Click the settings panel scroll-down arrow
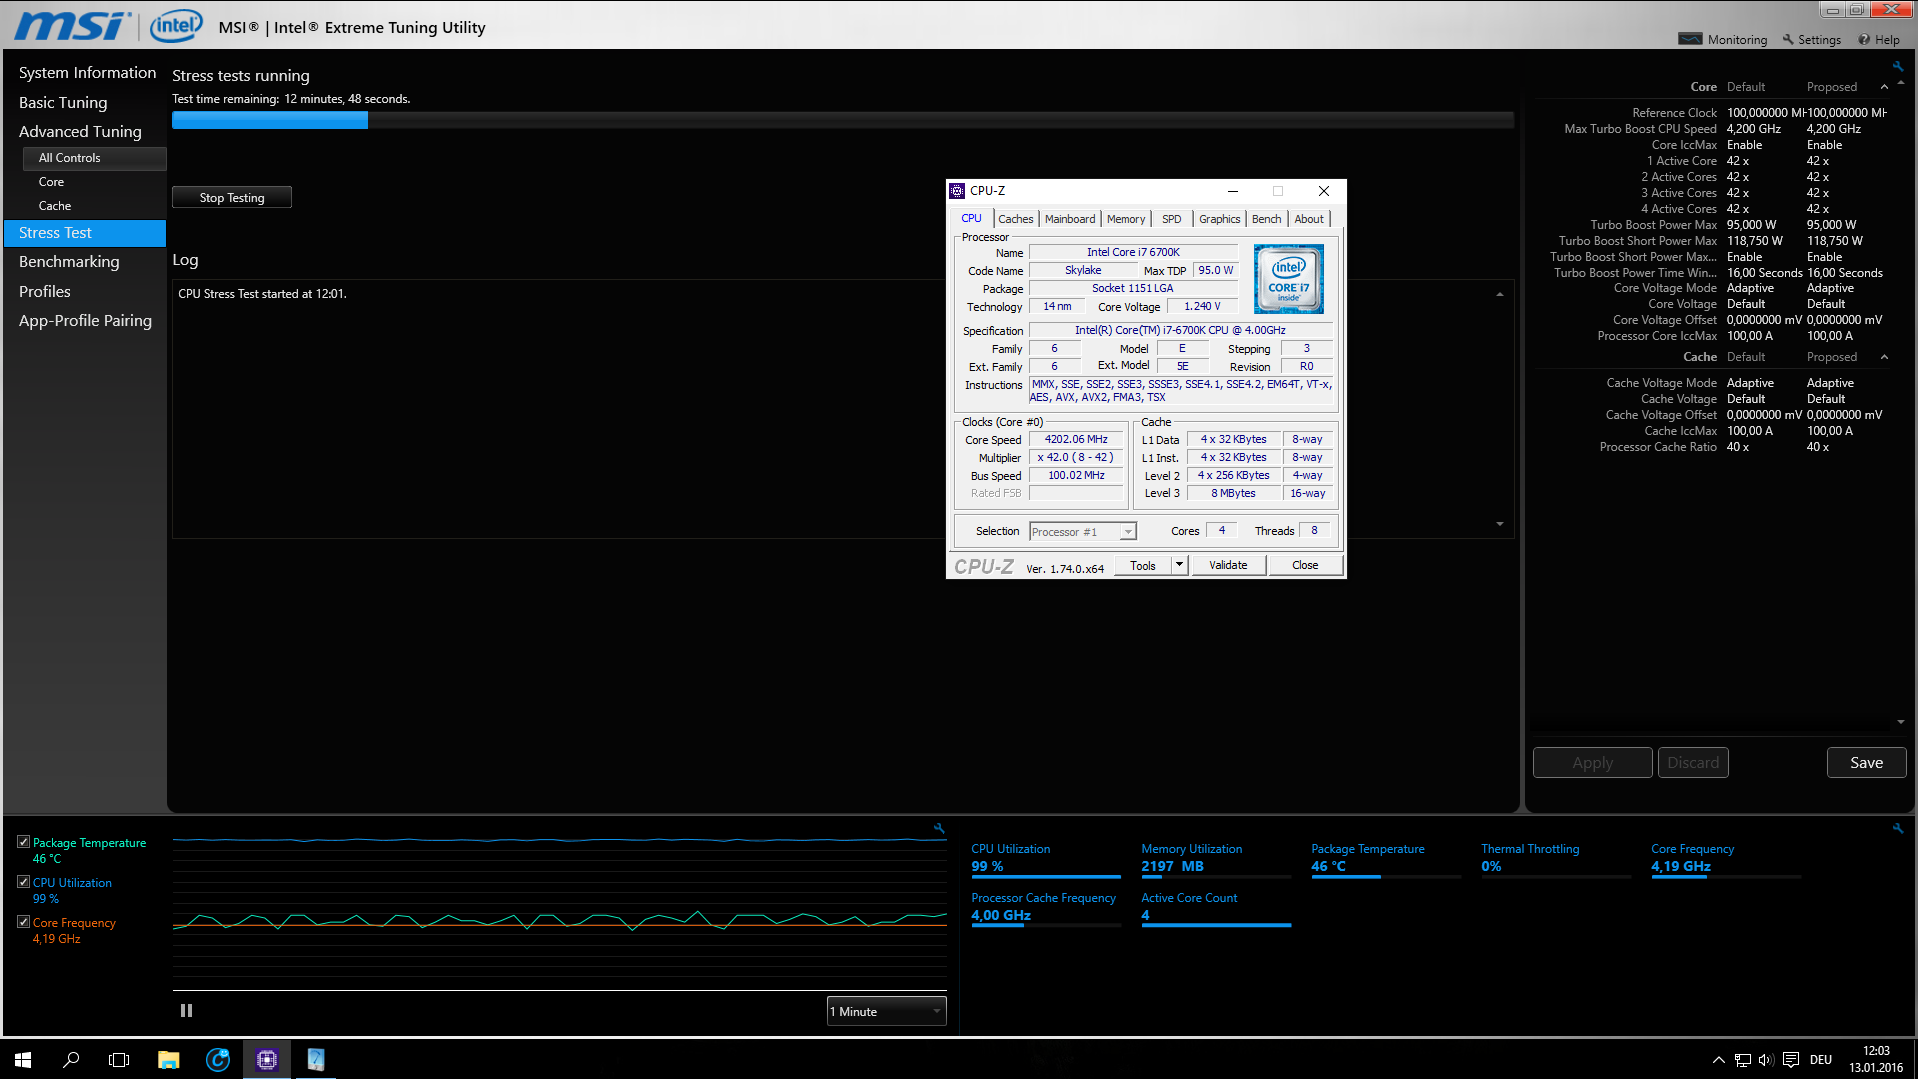 1900,722
